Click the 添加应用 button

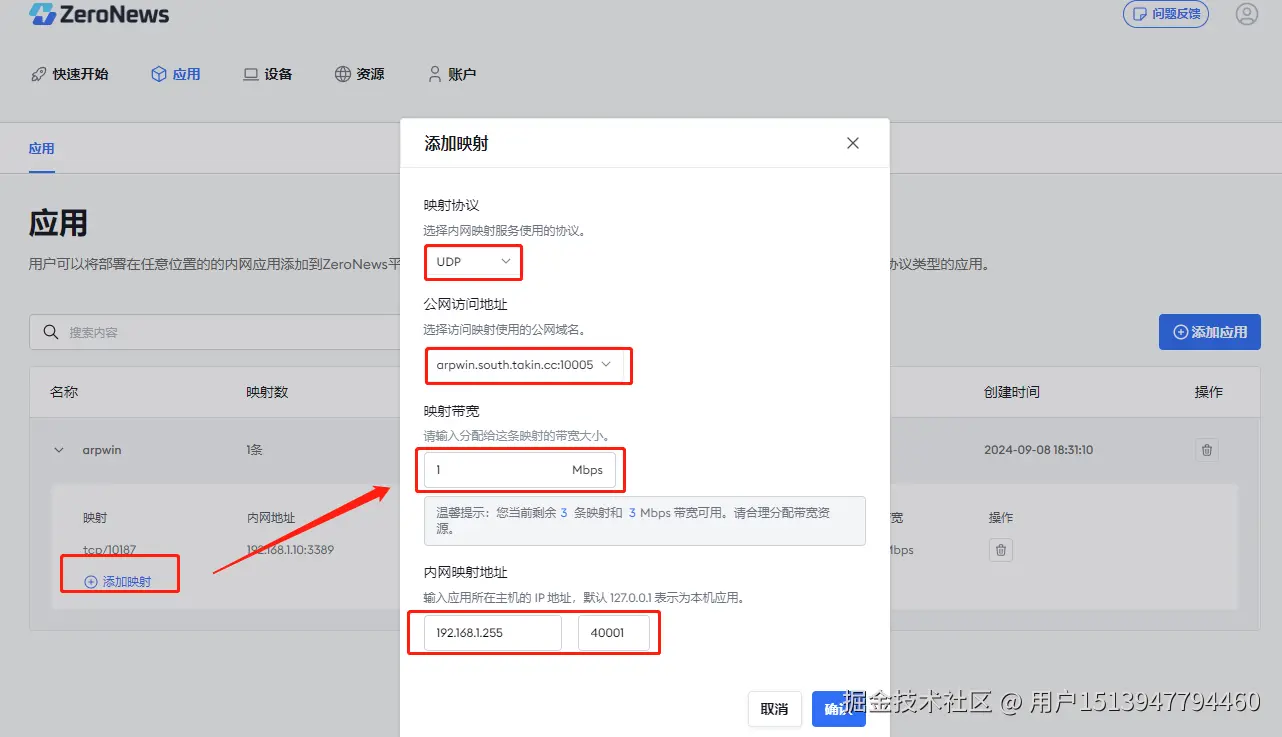coord(1209,332)
